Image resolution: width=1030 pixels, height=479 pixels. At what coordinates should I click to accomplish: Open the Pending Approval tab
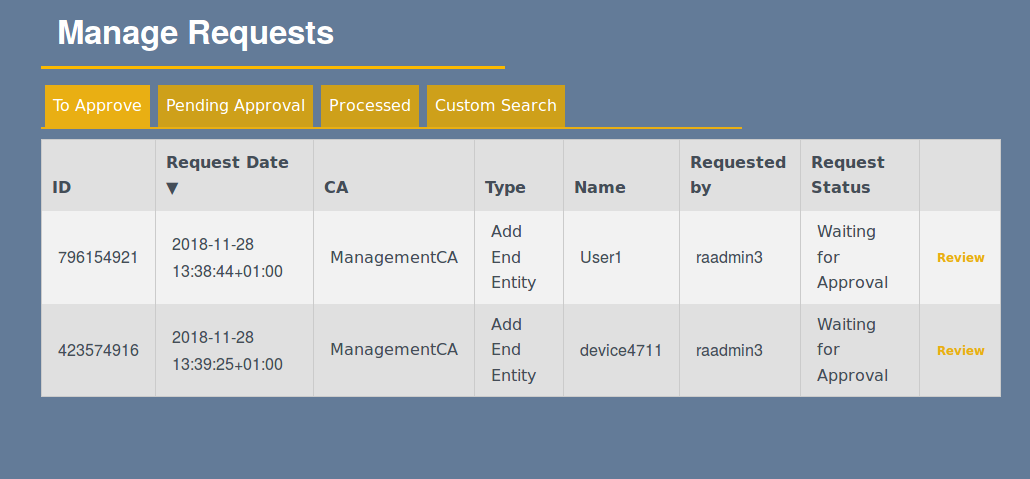pos(235,106)
